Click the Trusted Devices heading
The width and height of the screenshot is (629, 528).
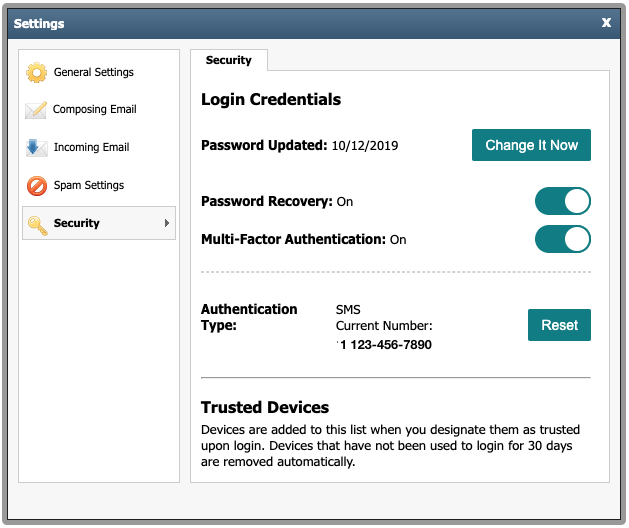[265, 407]
